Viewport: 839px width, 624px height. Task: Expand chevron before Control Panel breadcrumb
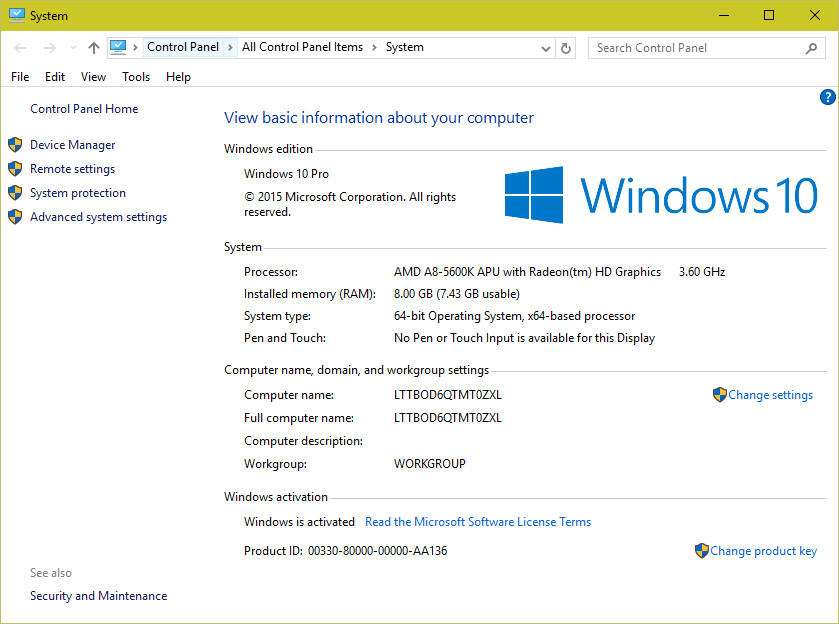pyautogui.click(x=135, y=48)
